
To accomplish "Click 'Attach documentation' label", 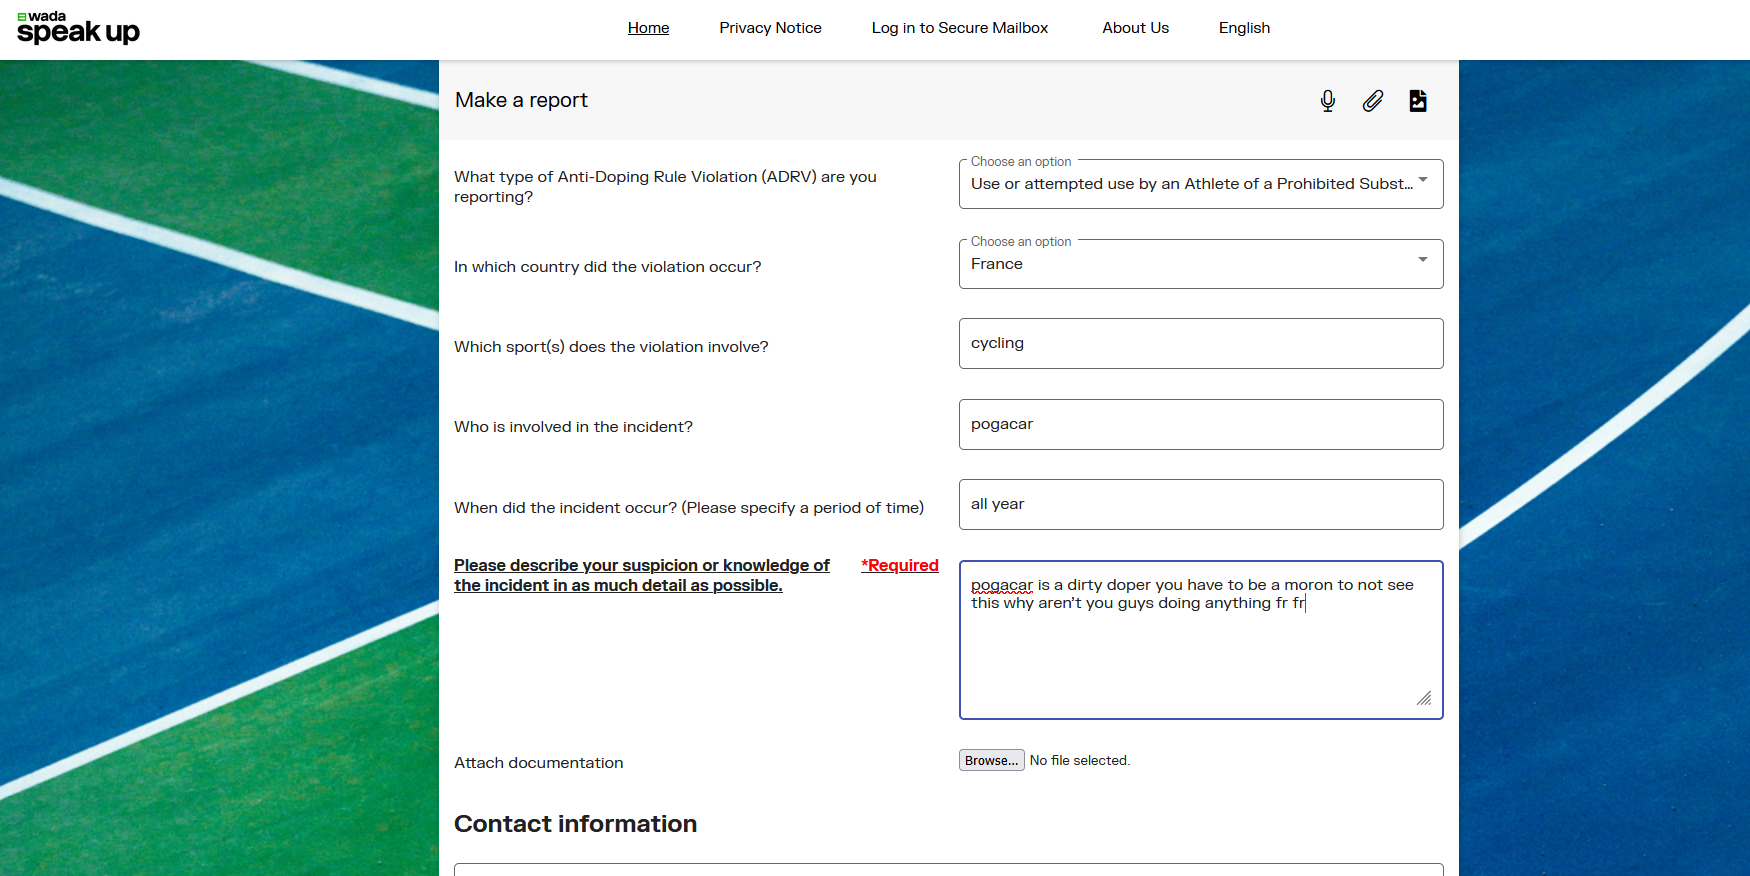I will (x=539, y=762).
